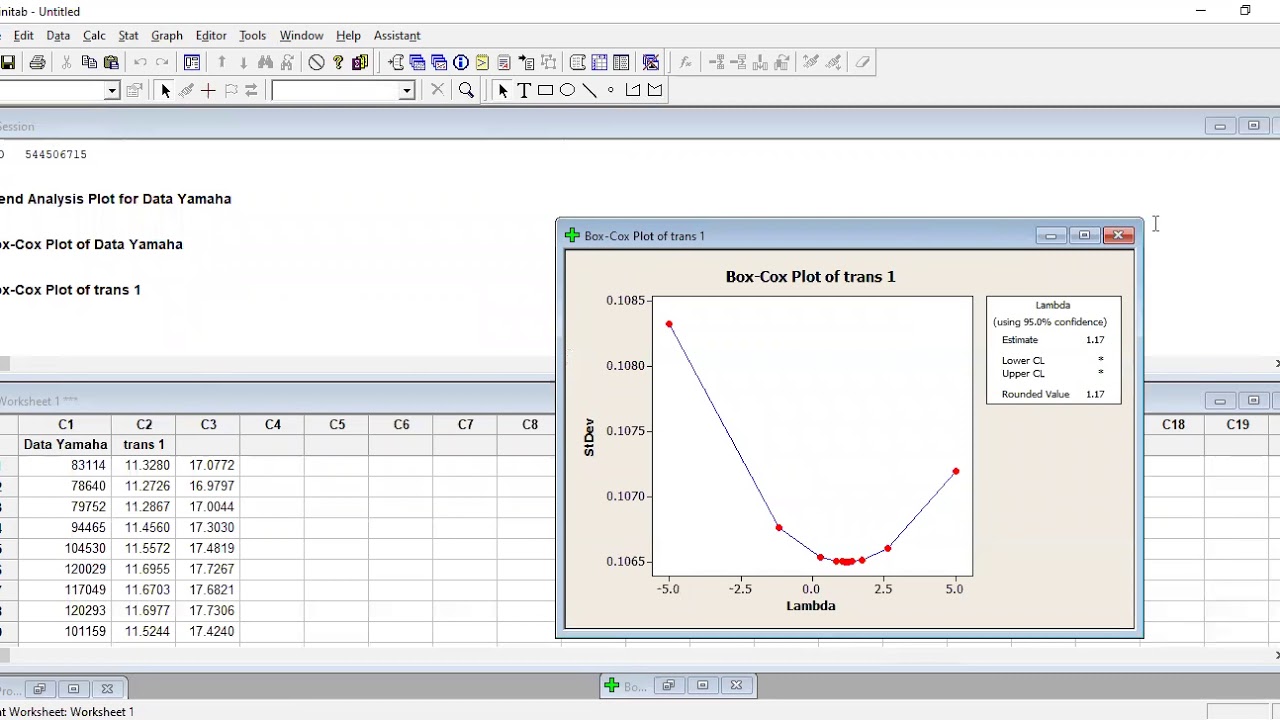Viewport: 1280px width, 720px height.
Task: Click cell with value 83114
Action: point(66,466)
